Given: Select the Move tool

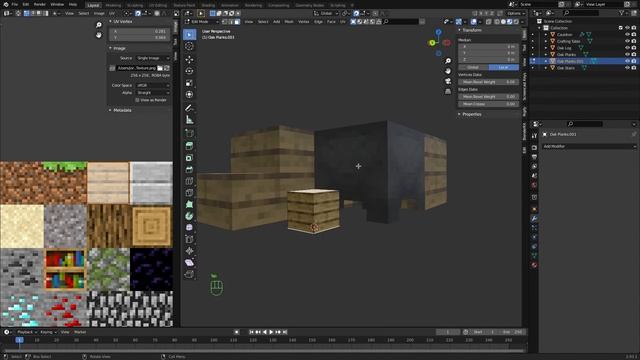Looking at the screenshot, I should 189,59.
